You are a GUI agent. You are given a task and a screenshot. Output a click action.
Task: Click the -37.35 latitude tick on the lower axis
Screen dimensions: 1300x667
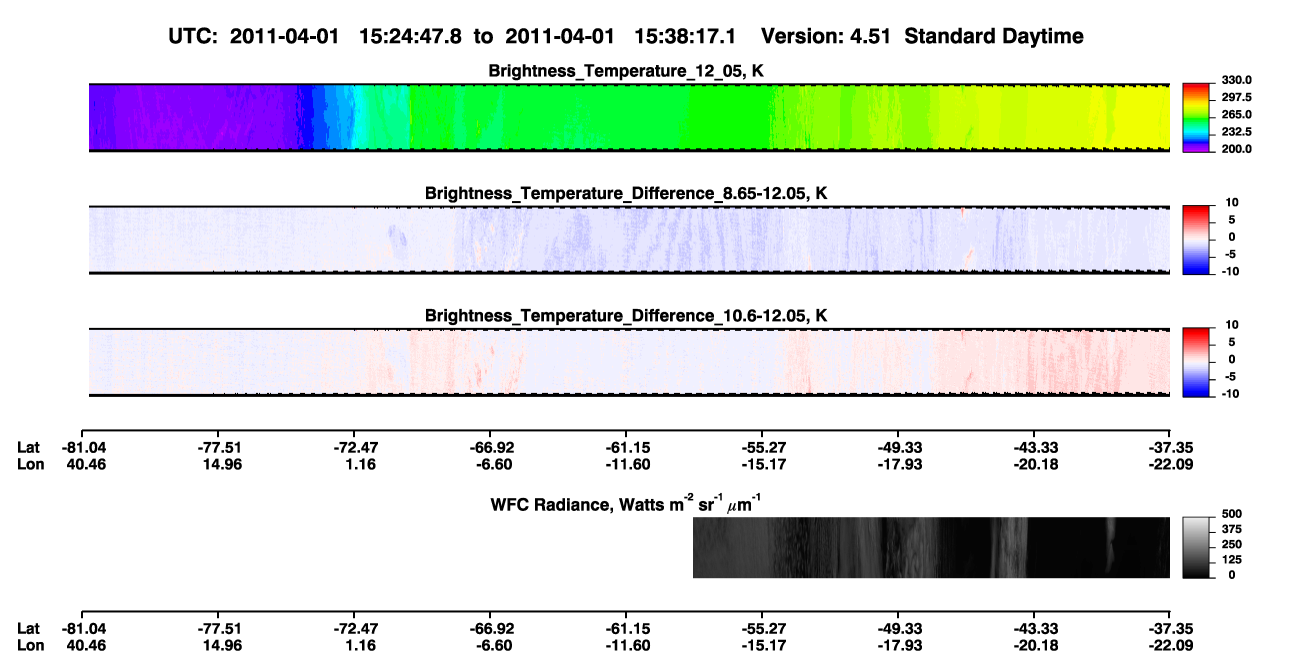(1170, 629)
